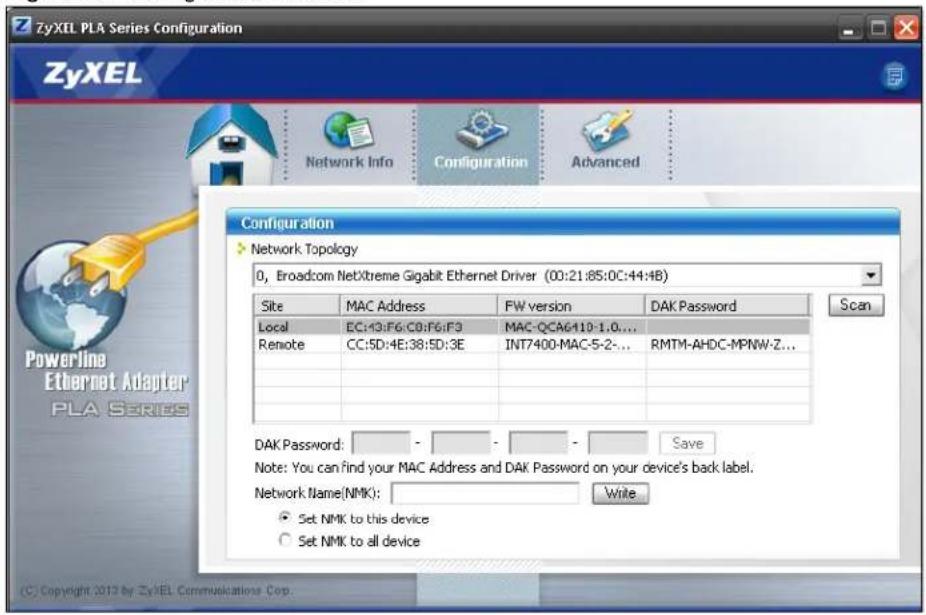
Task: Switch to the Advanced tab label
Action: click(x=605, y=161)
